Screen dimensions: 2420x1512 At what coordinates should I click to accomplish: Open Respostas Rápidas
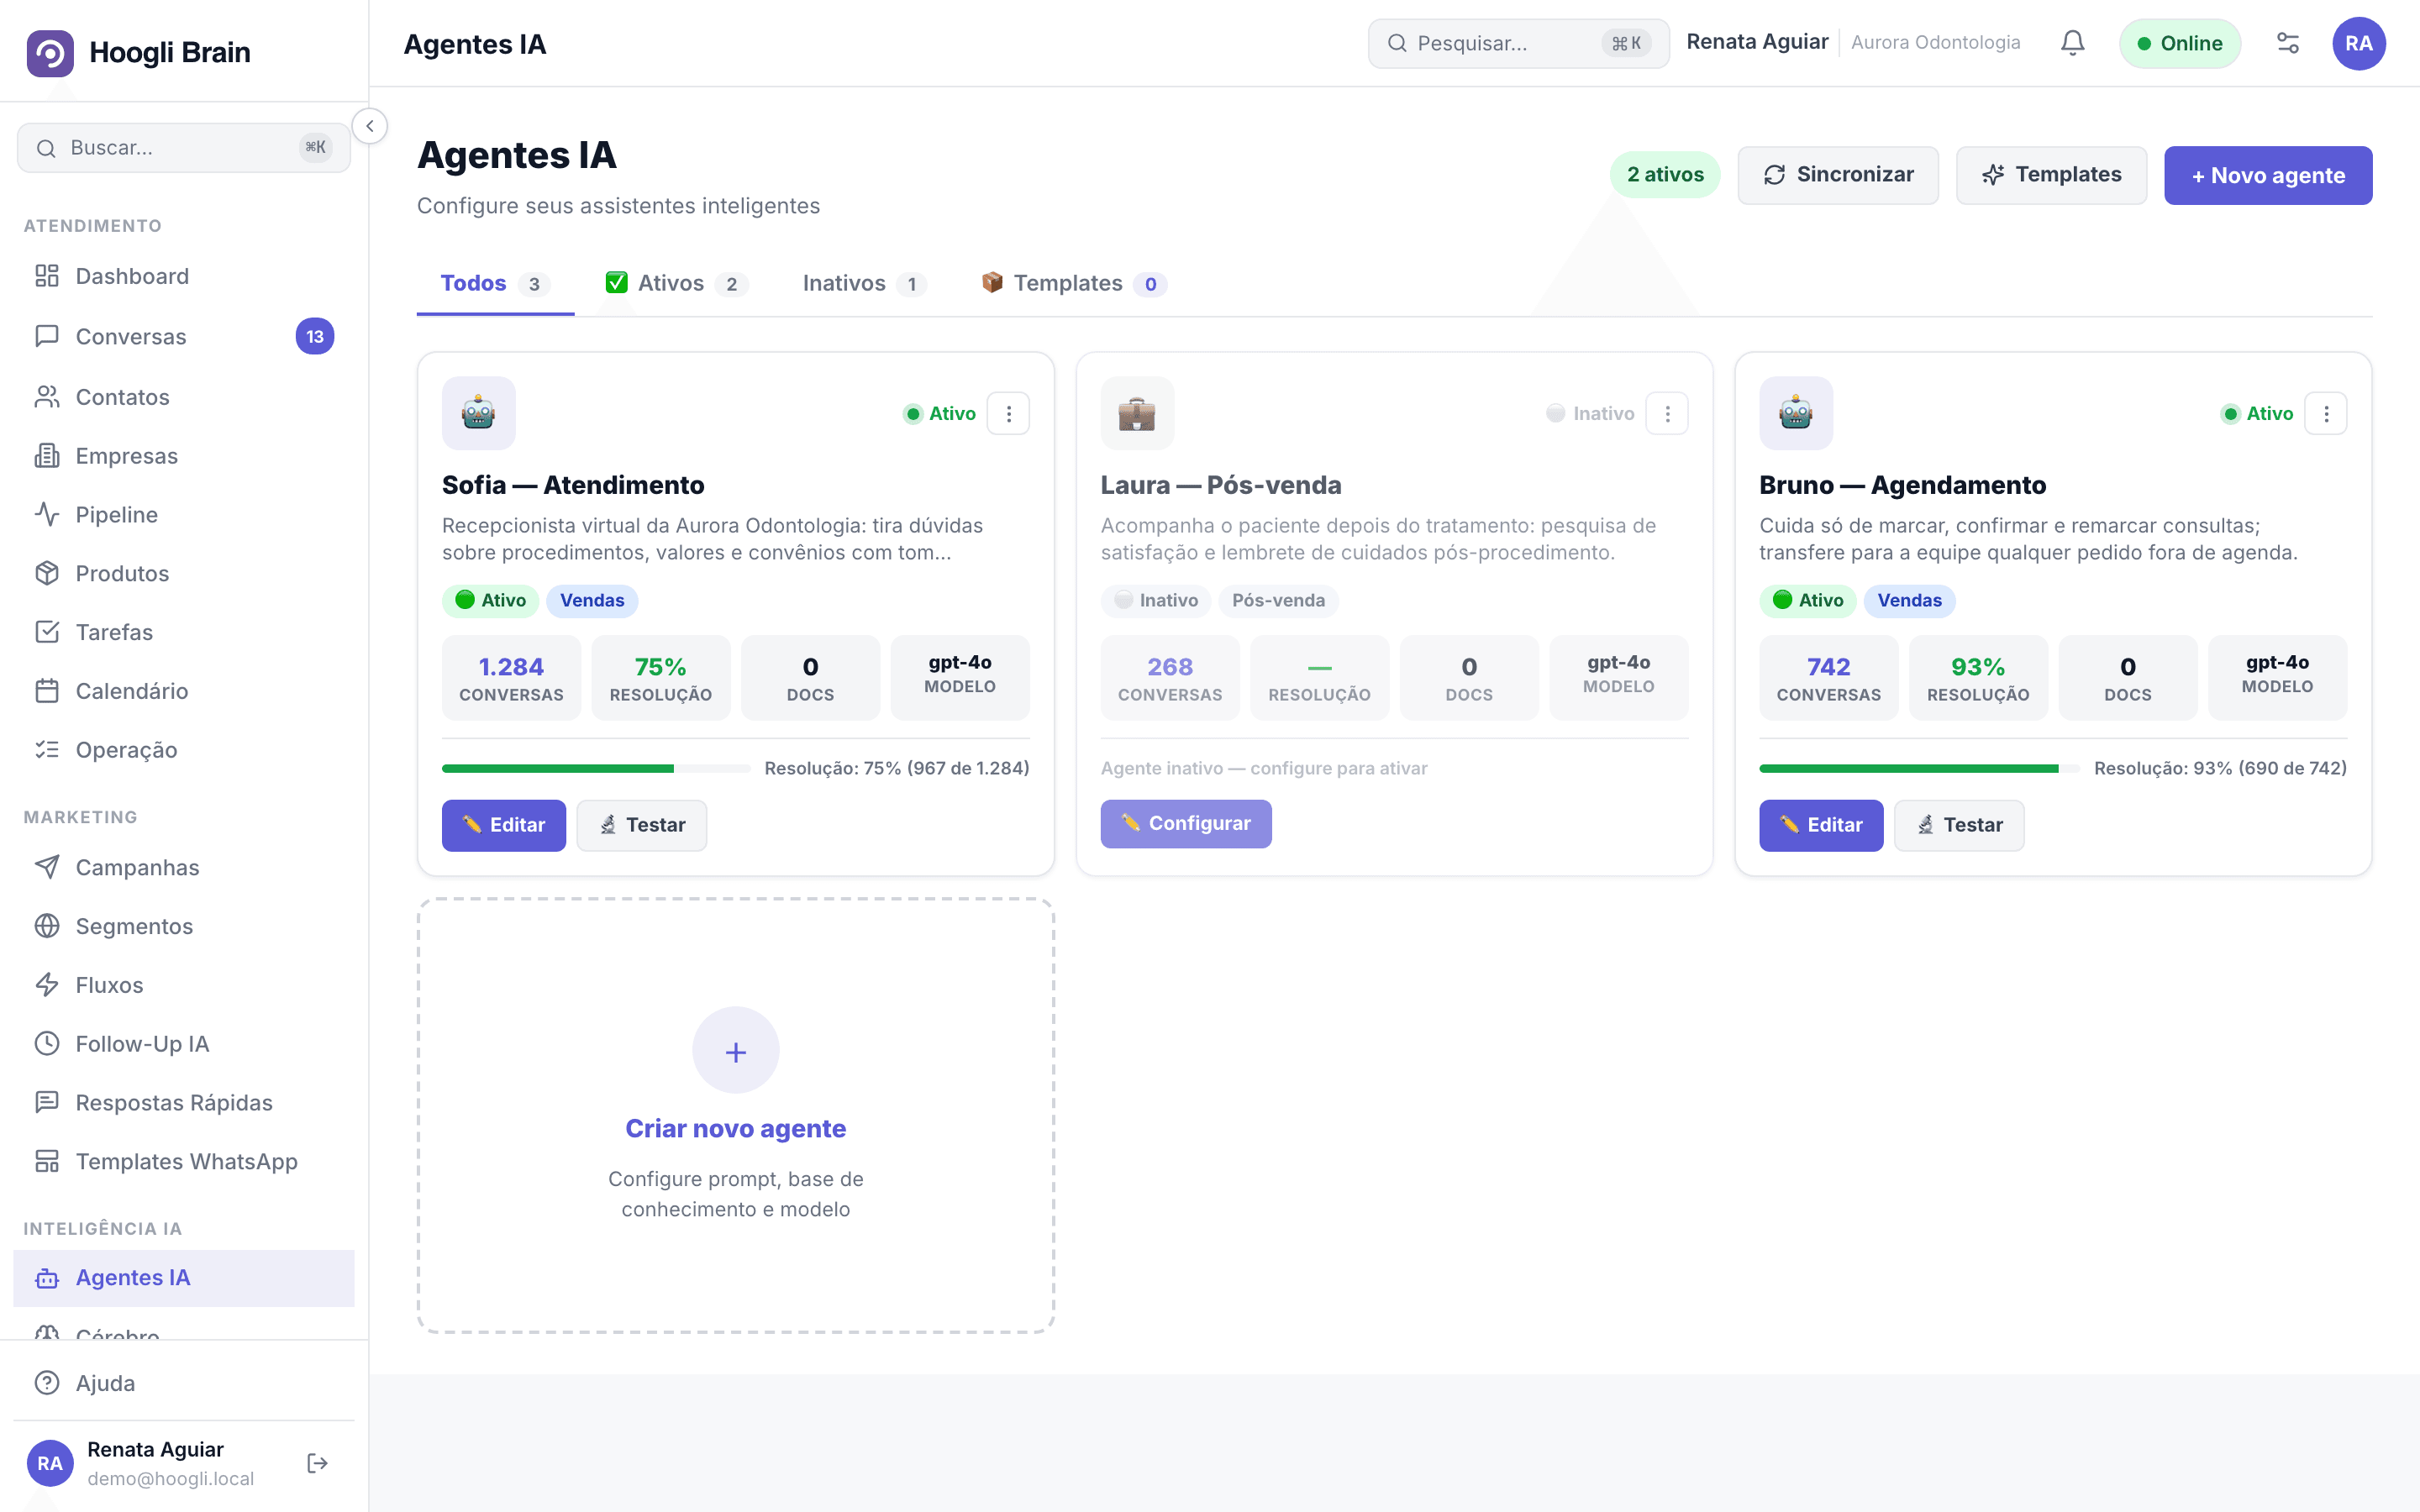tap(184, 1102)
